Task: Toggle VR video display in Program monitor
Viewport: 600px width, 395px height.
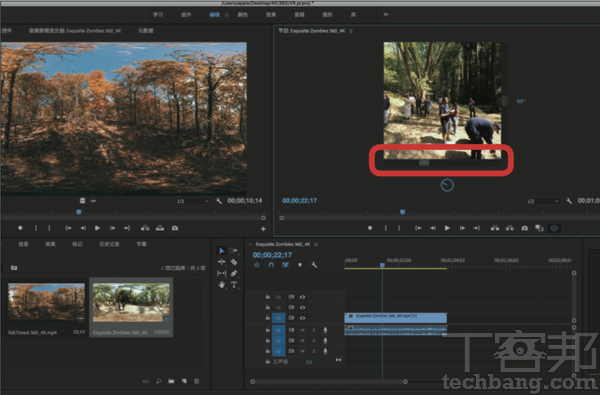Action: pyautogui.click(x=554, y=228)
